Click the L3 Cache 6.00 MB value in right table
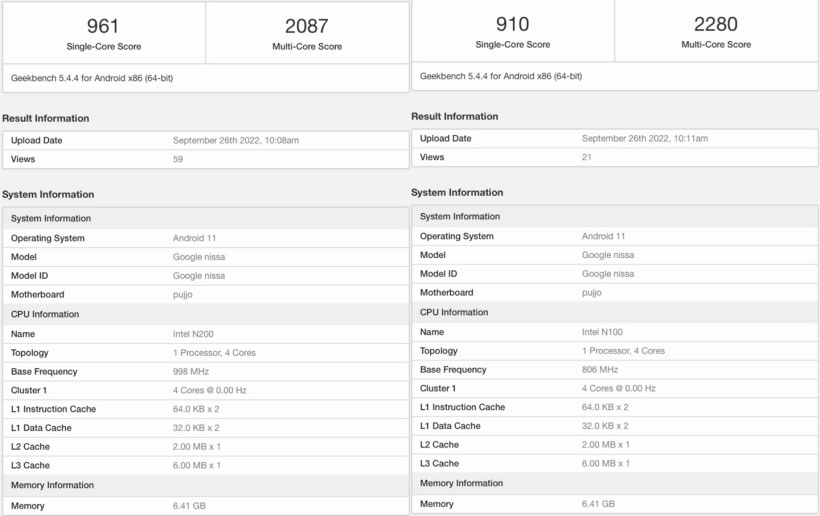Viewport: 820px width, 516px height. pos(605,463)
